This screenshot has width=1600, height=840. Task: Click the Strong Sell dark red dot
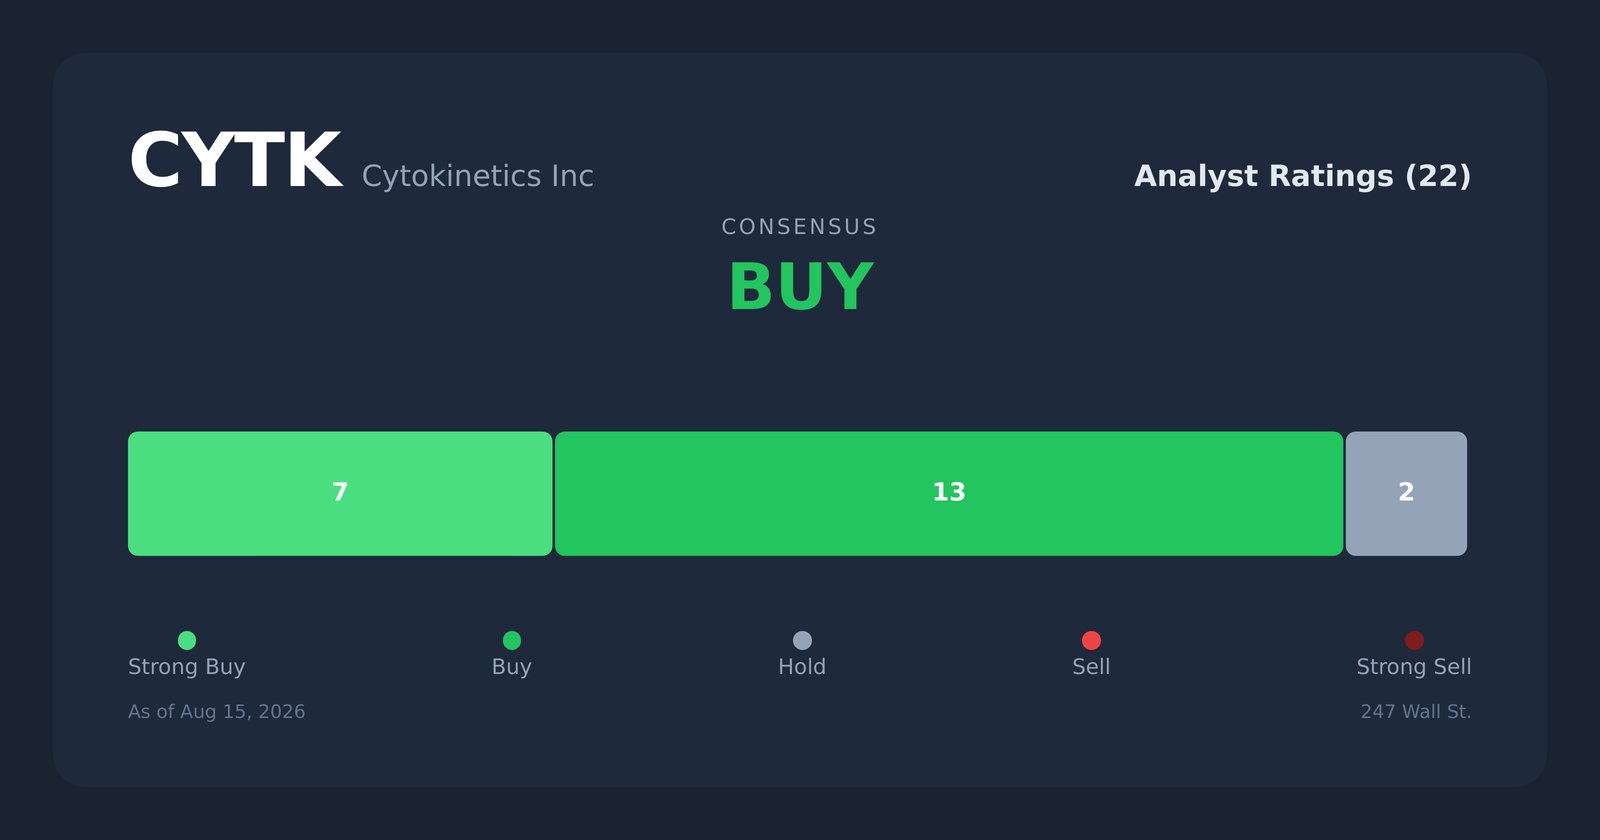[x=1414, y=640]
